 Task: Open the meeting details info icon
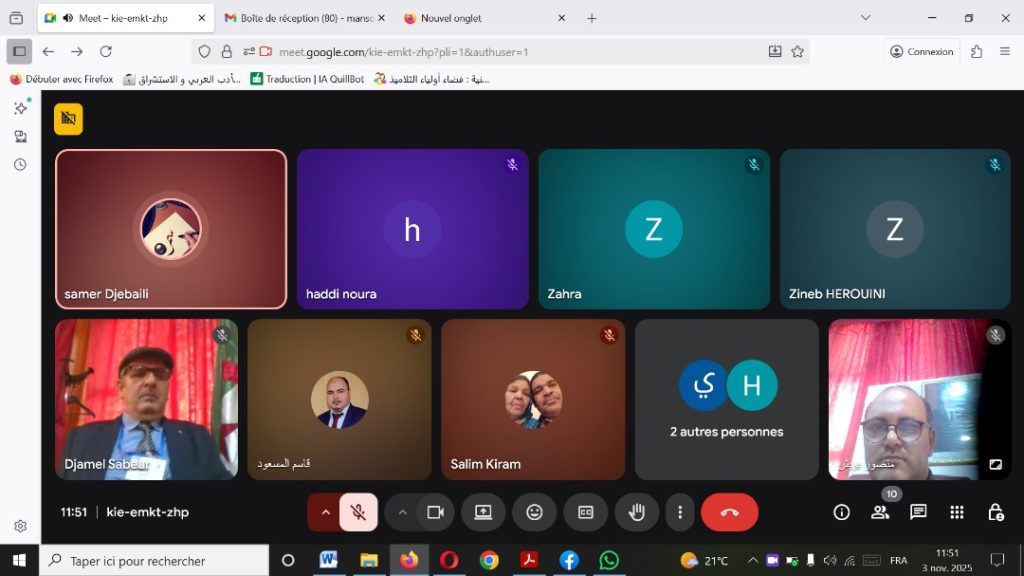click(x=841, y=512)
